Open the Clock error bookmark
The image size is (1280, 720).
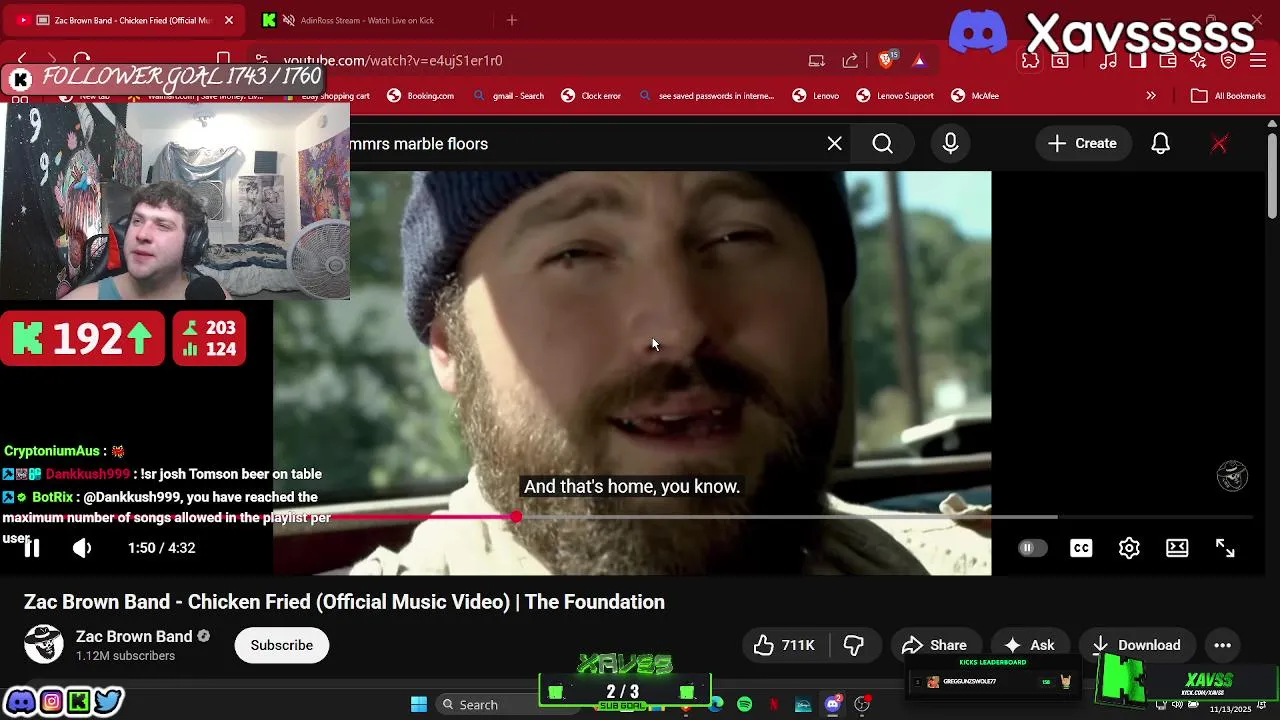click(590, 96)
